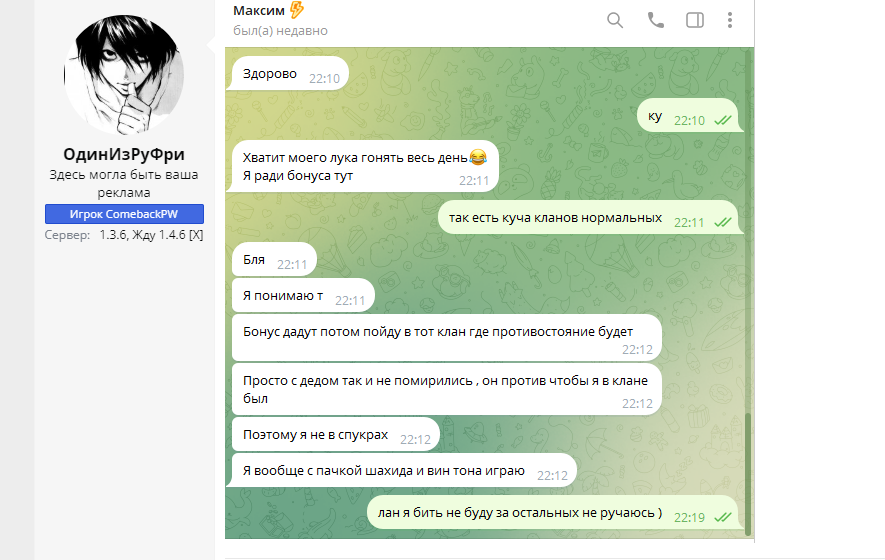Image resolution: width=885 pixels, height=560 pixels.
Task: Start a voice call with Максим
Action: pyautogui.click(x=655, y=20)
